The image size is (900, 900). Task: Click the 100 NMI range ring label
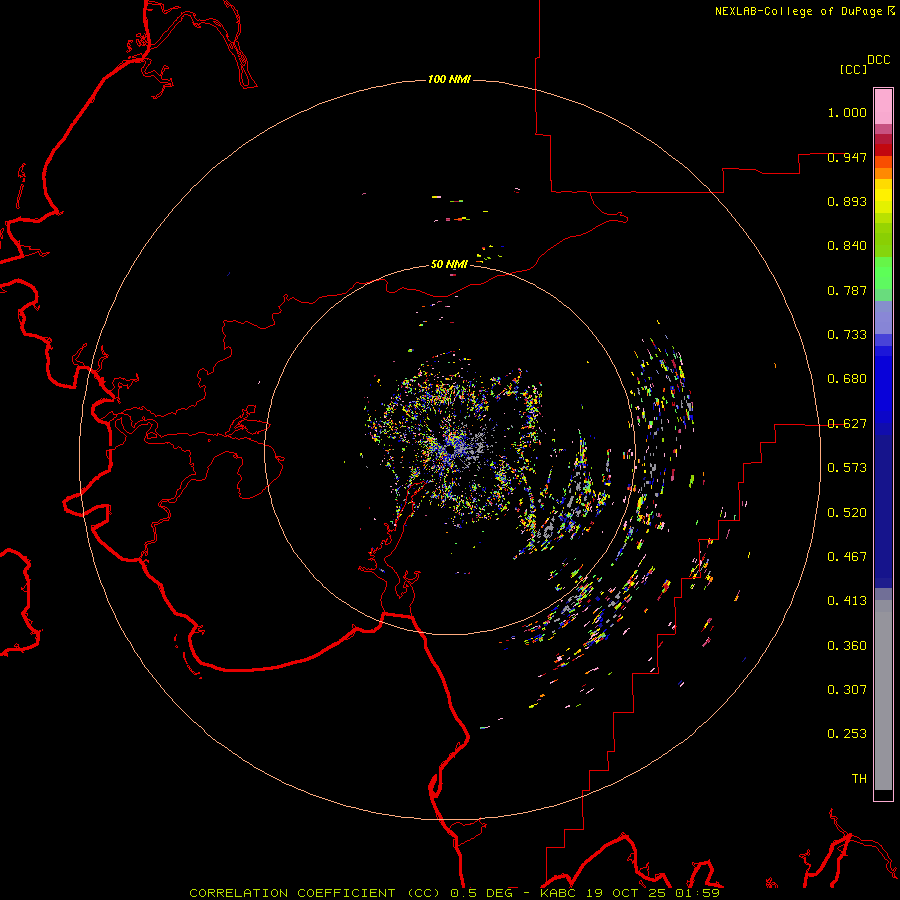(x=449, y=79)
